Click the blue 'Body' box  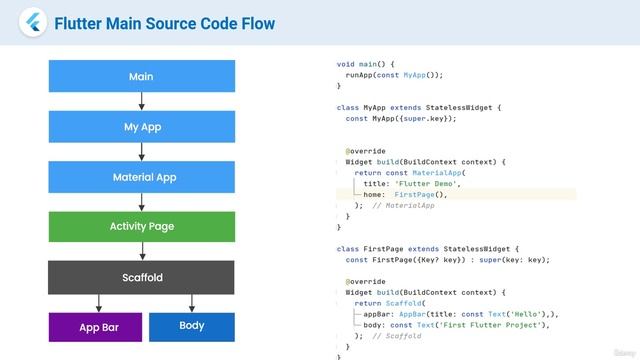point(192,327)
